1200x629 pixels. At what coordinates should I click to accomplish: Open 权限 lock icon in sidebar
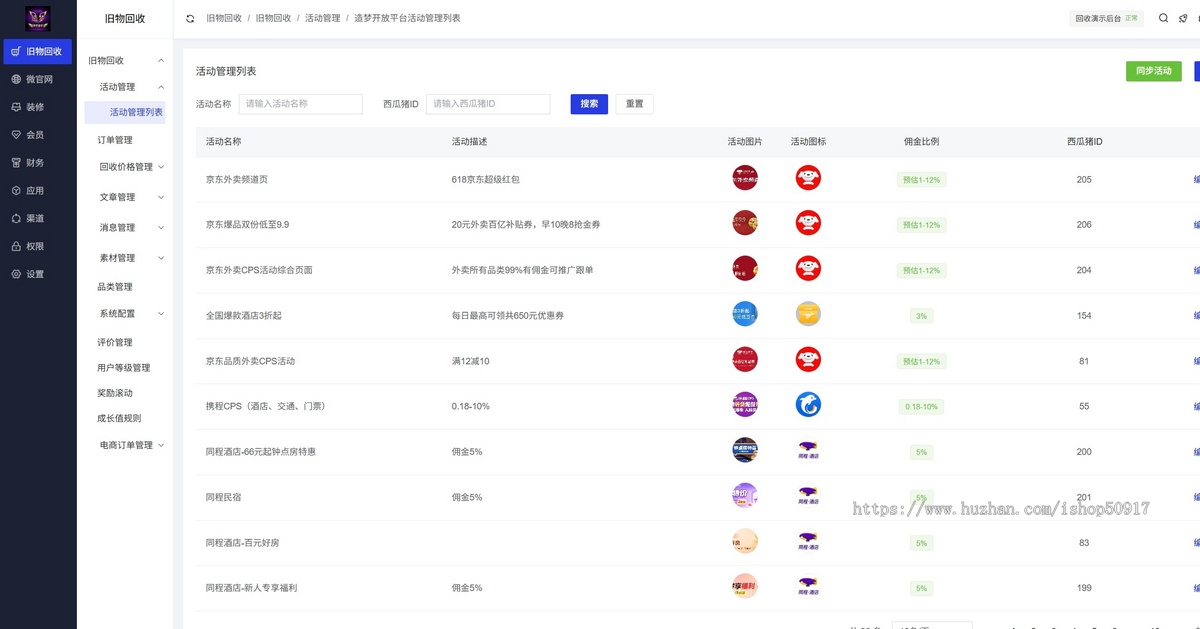16,246
